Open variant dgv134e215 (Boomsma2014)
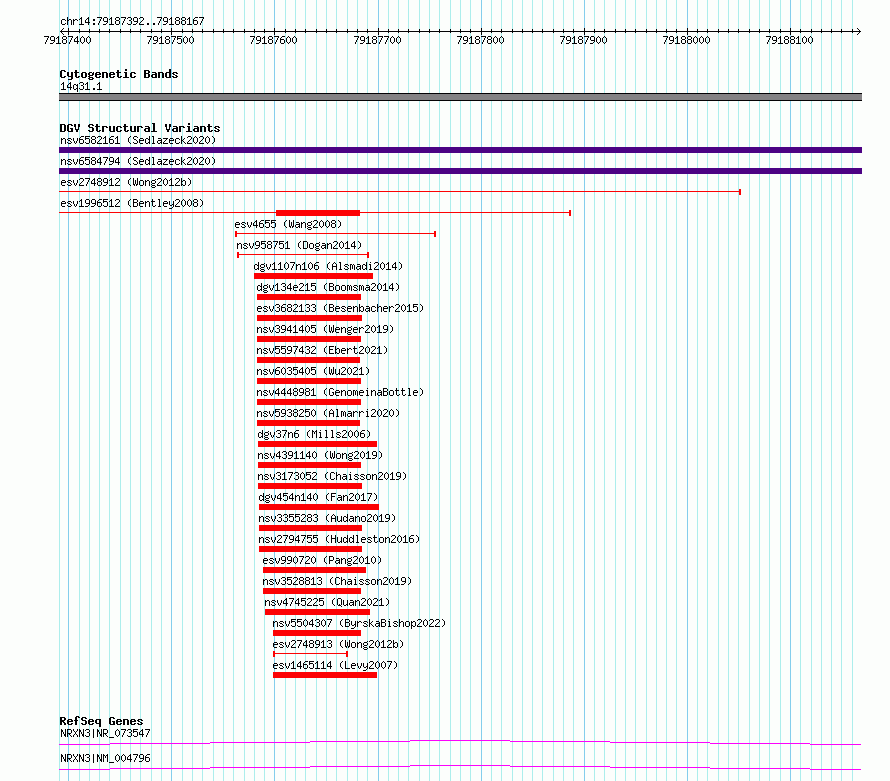The height and width of the screenshot is (781, 890). pos(328,287)
